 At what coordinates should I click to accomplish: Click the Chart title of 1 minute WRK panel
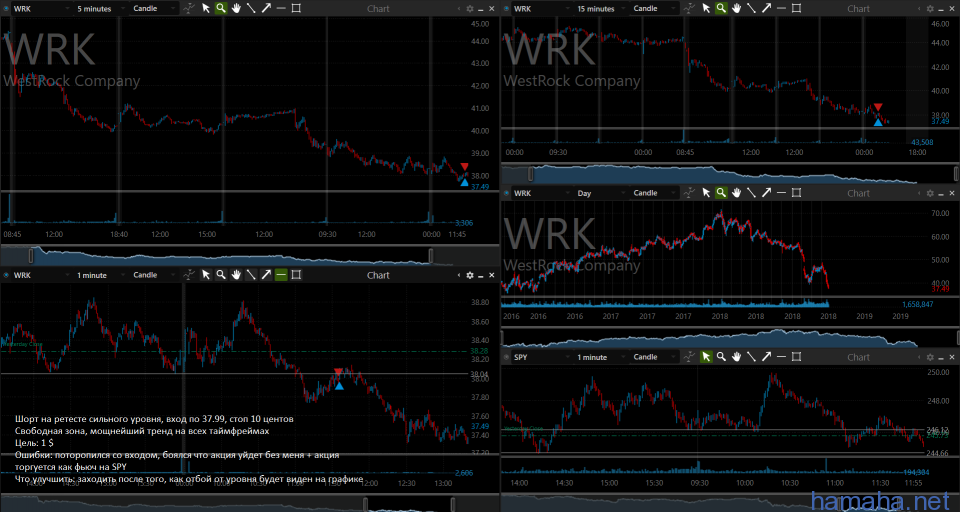click(378, 275)
